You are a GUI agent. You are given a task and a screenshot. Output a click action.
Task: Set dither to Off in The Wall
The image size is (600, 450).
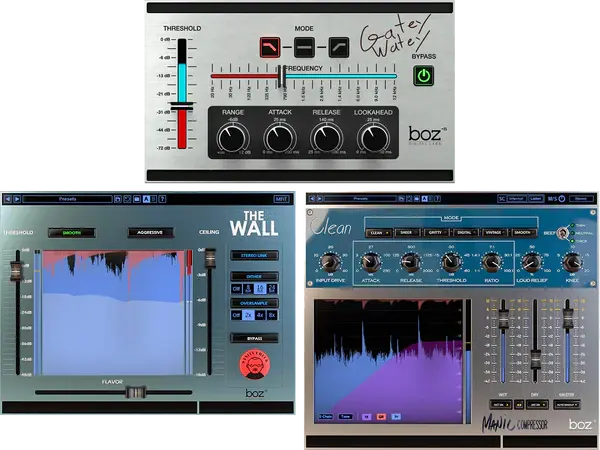tap(236, 289)
